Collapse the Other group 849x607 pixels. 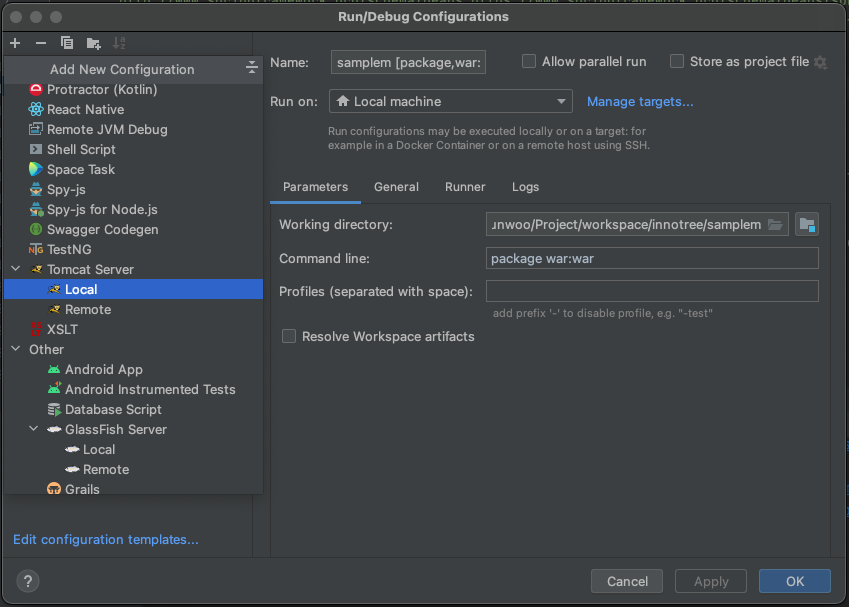[16, 349]
